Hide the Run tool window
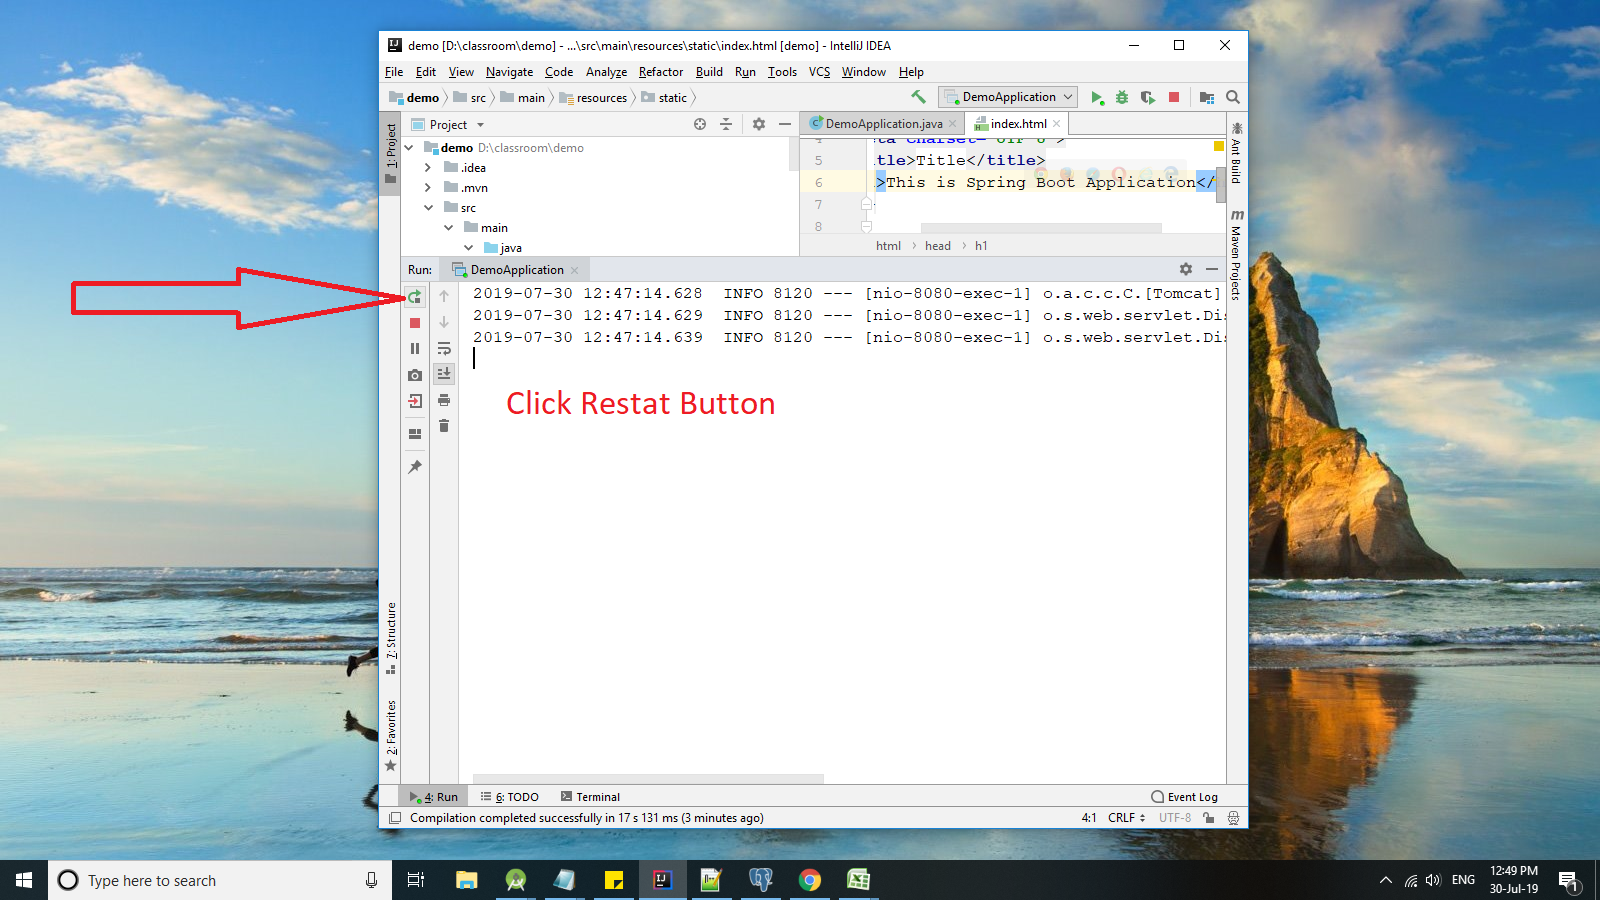The image size is (1600, 900). click(1212, 269)
